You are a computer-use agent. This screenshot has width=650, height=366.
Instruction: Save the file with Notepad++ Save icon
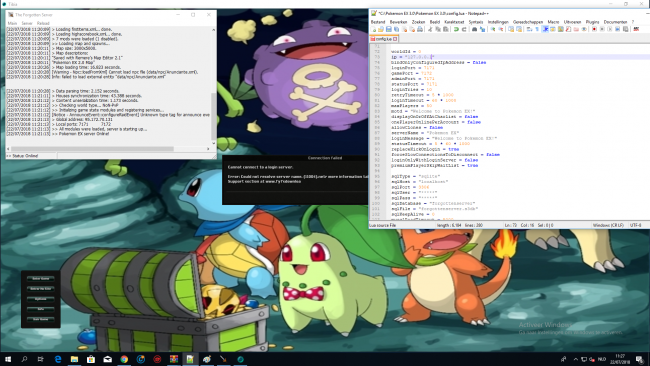pyautogui.click(x=388, y=29)
